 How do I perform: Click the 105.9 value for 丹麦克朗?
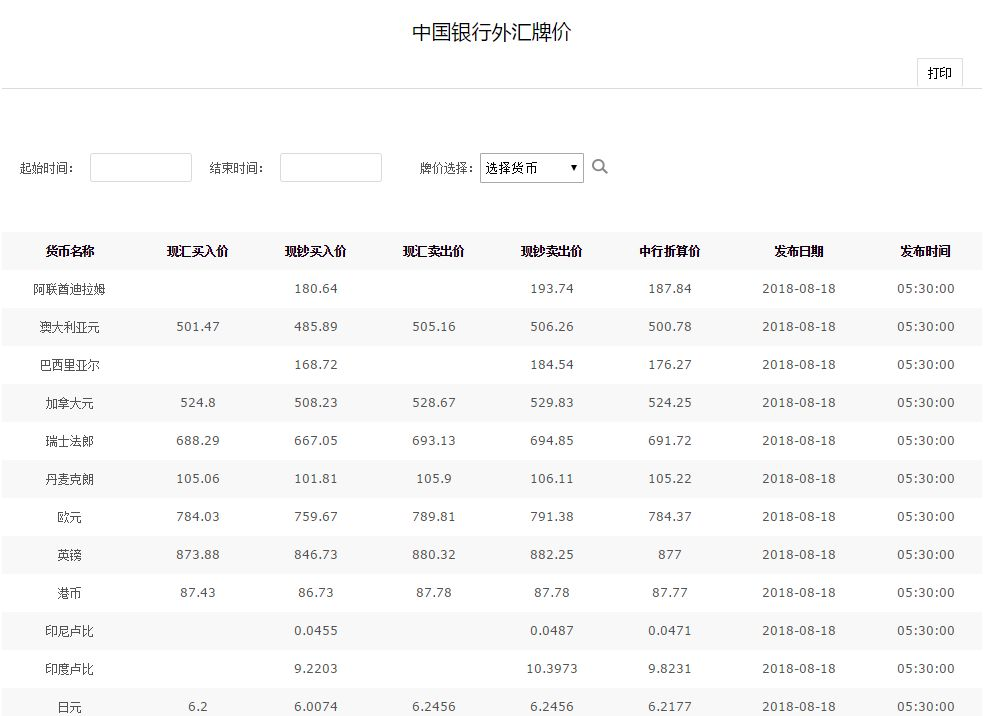[x=434, y=478]
